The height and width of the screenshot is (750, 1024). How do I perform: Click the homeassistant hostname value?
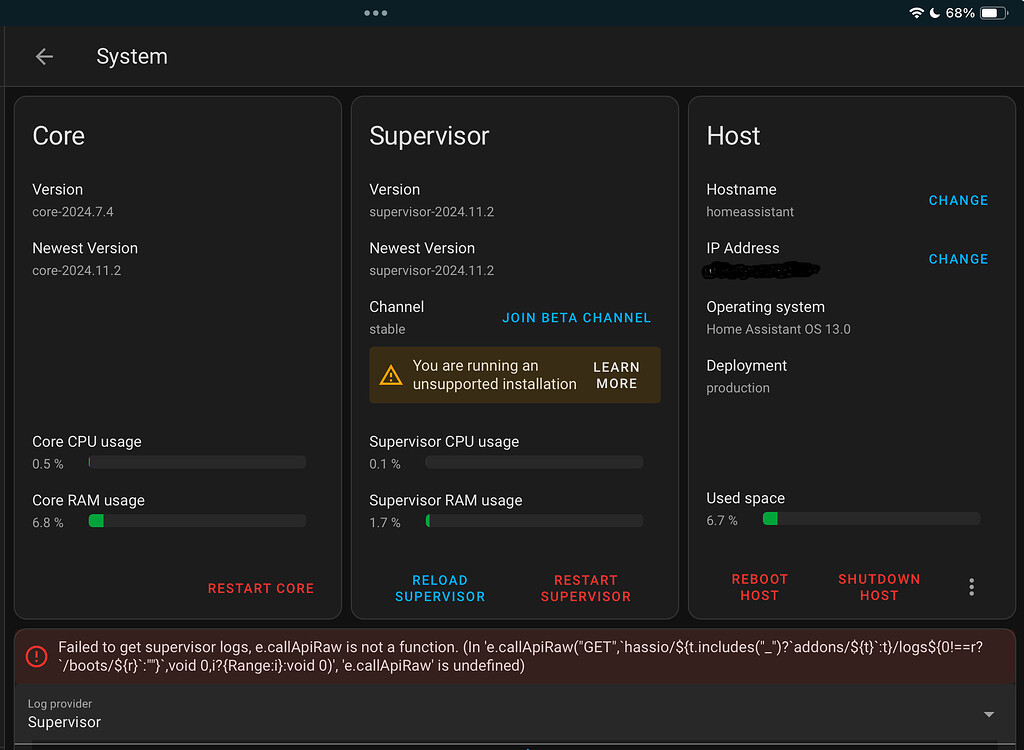point(750,212)
